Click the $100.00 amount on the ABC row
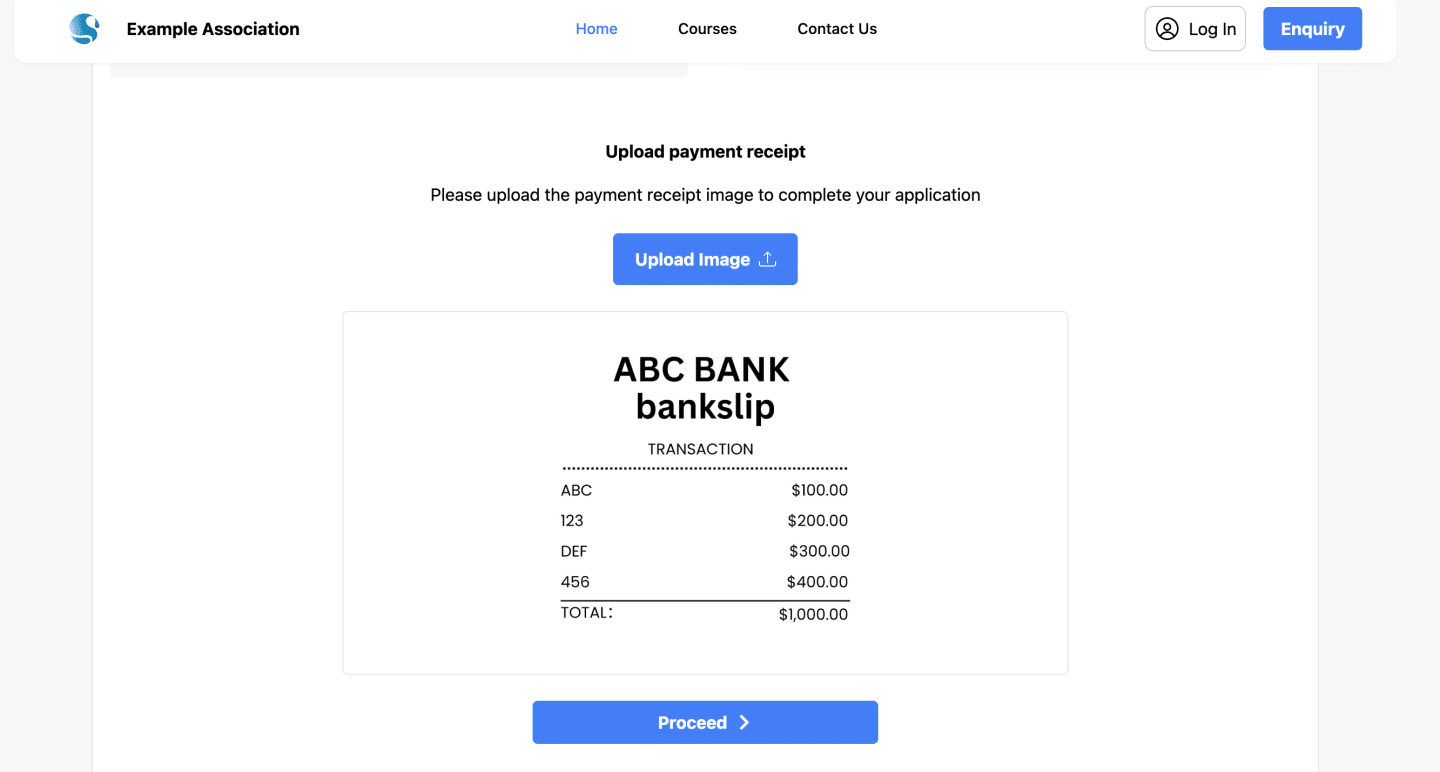 [x=819, y=490]
